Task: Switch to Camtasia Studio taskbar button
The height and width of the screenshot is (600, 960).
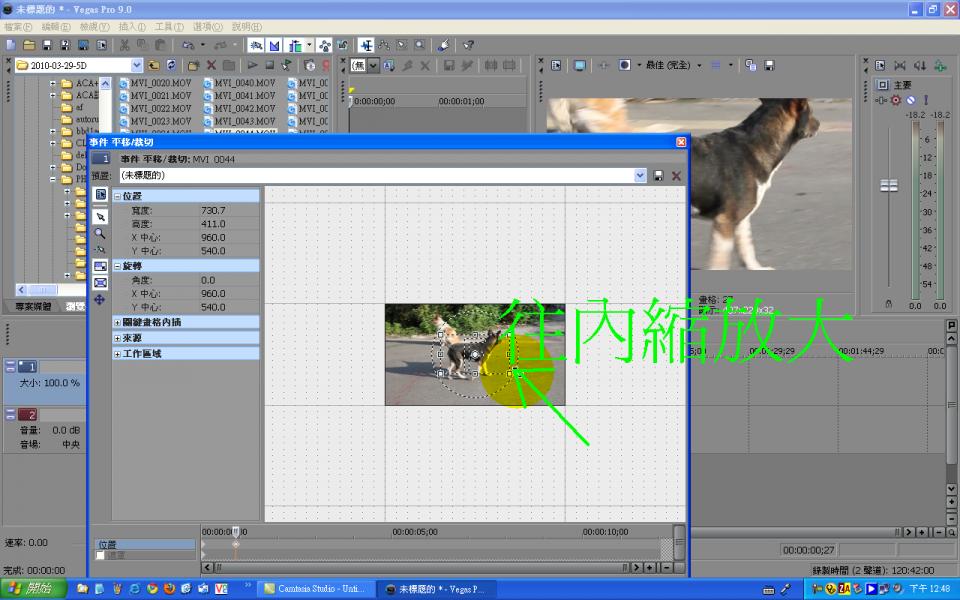Action: [x=316, y=589]
